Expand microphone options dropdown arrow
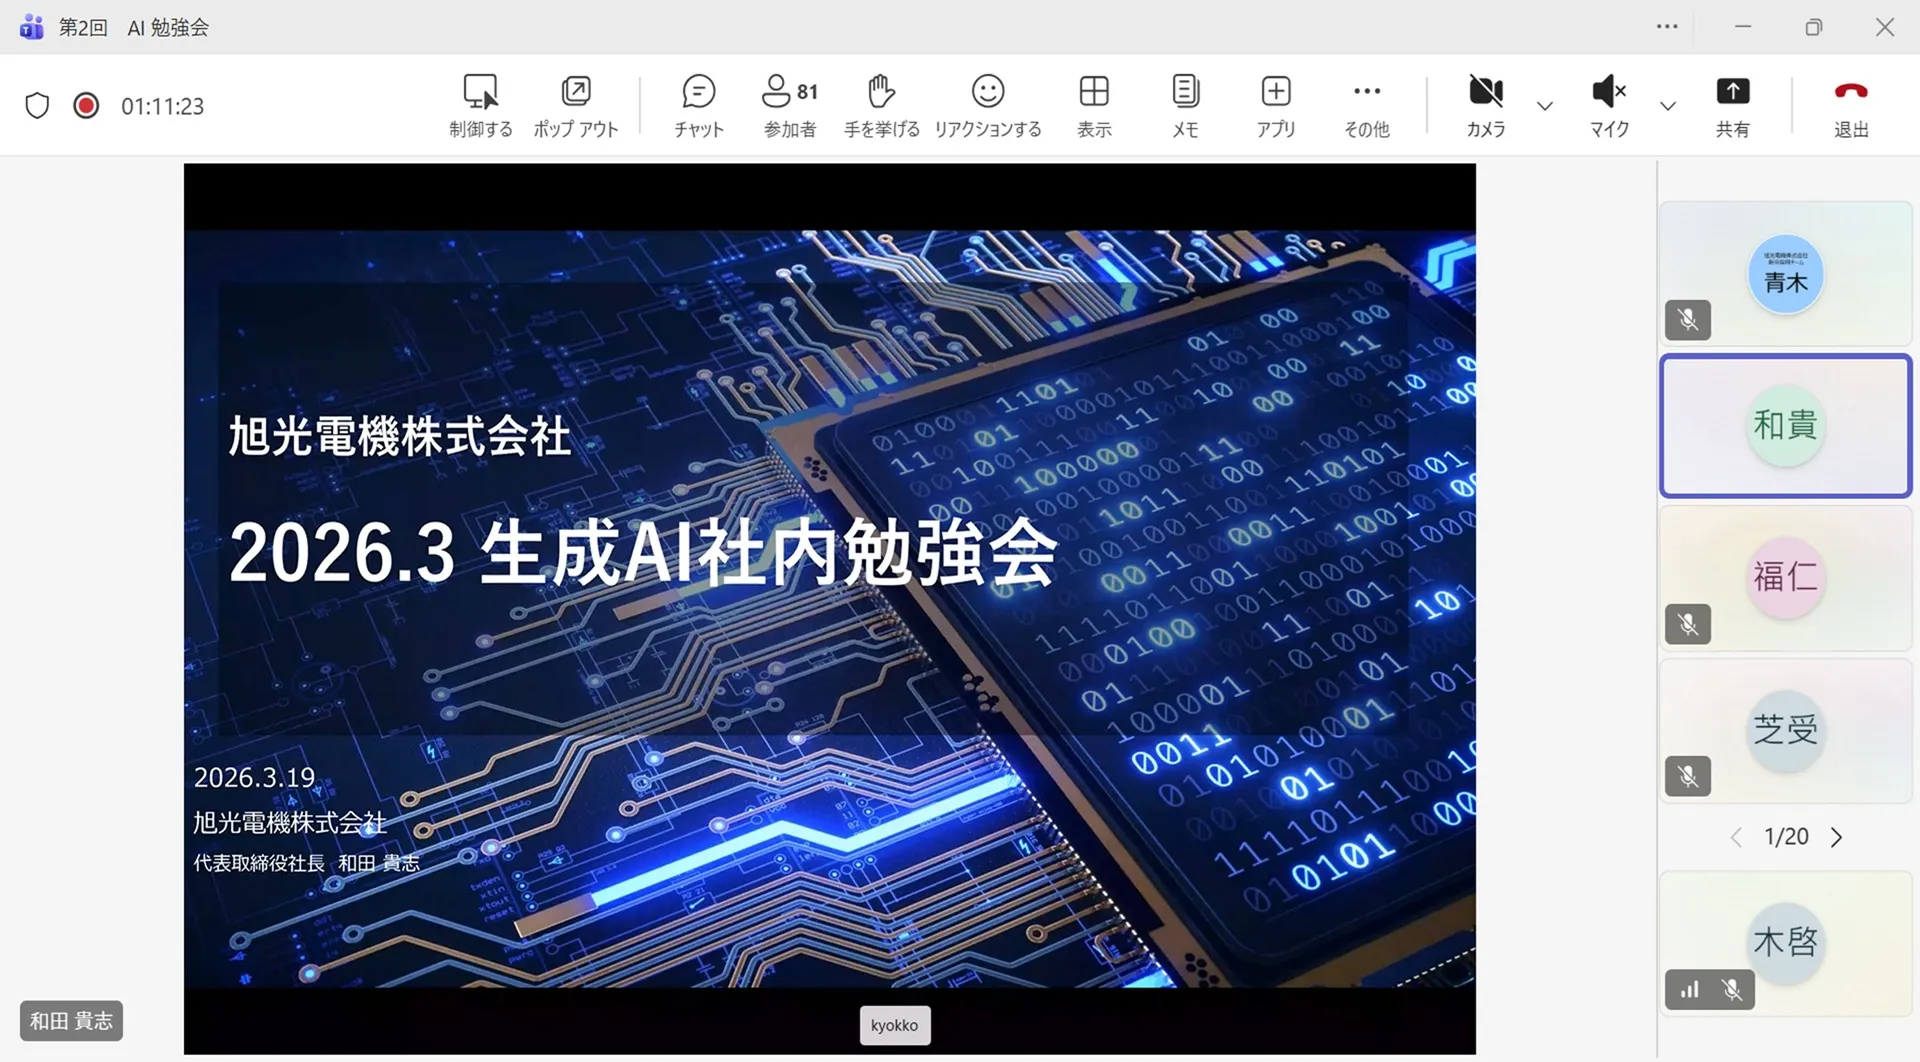The image size is (1920, 1062). [x=1668, y=106]
